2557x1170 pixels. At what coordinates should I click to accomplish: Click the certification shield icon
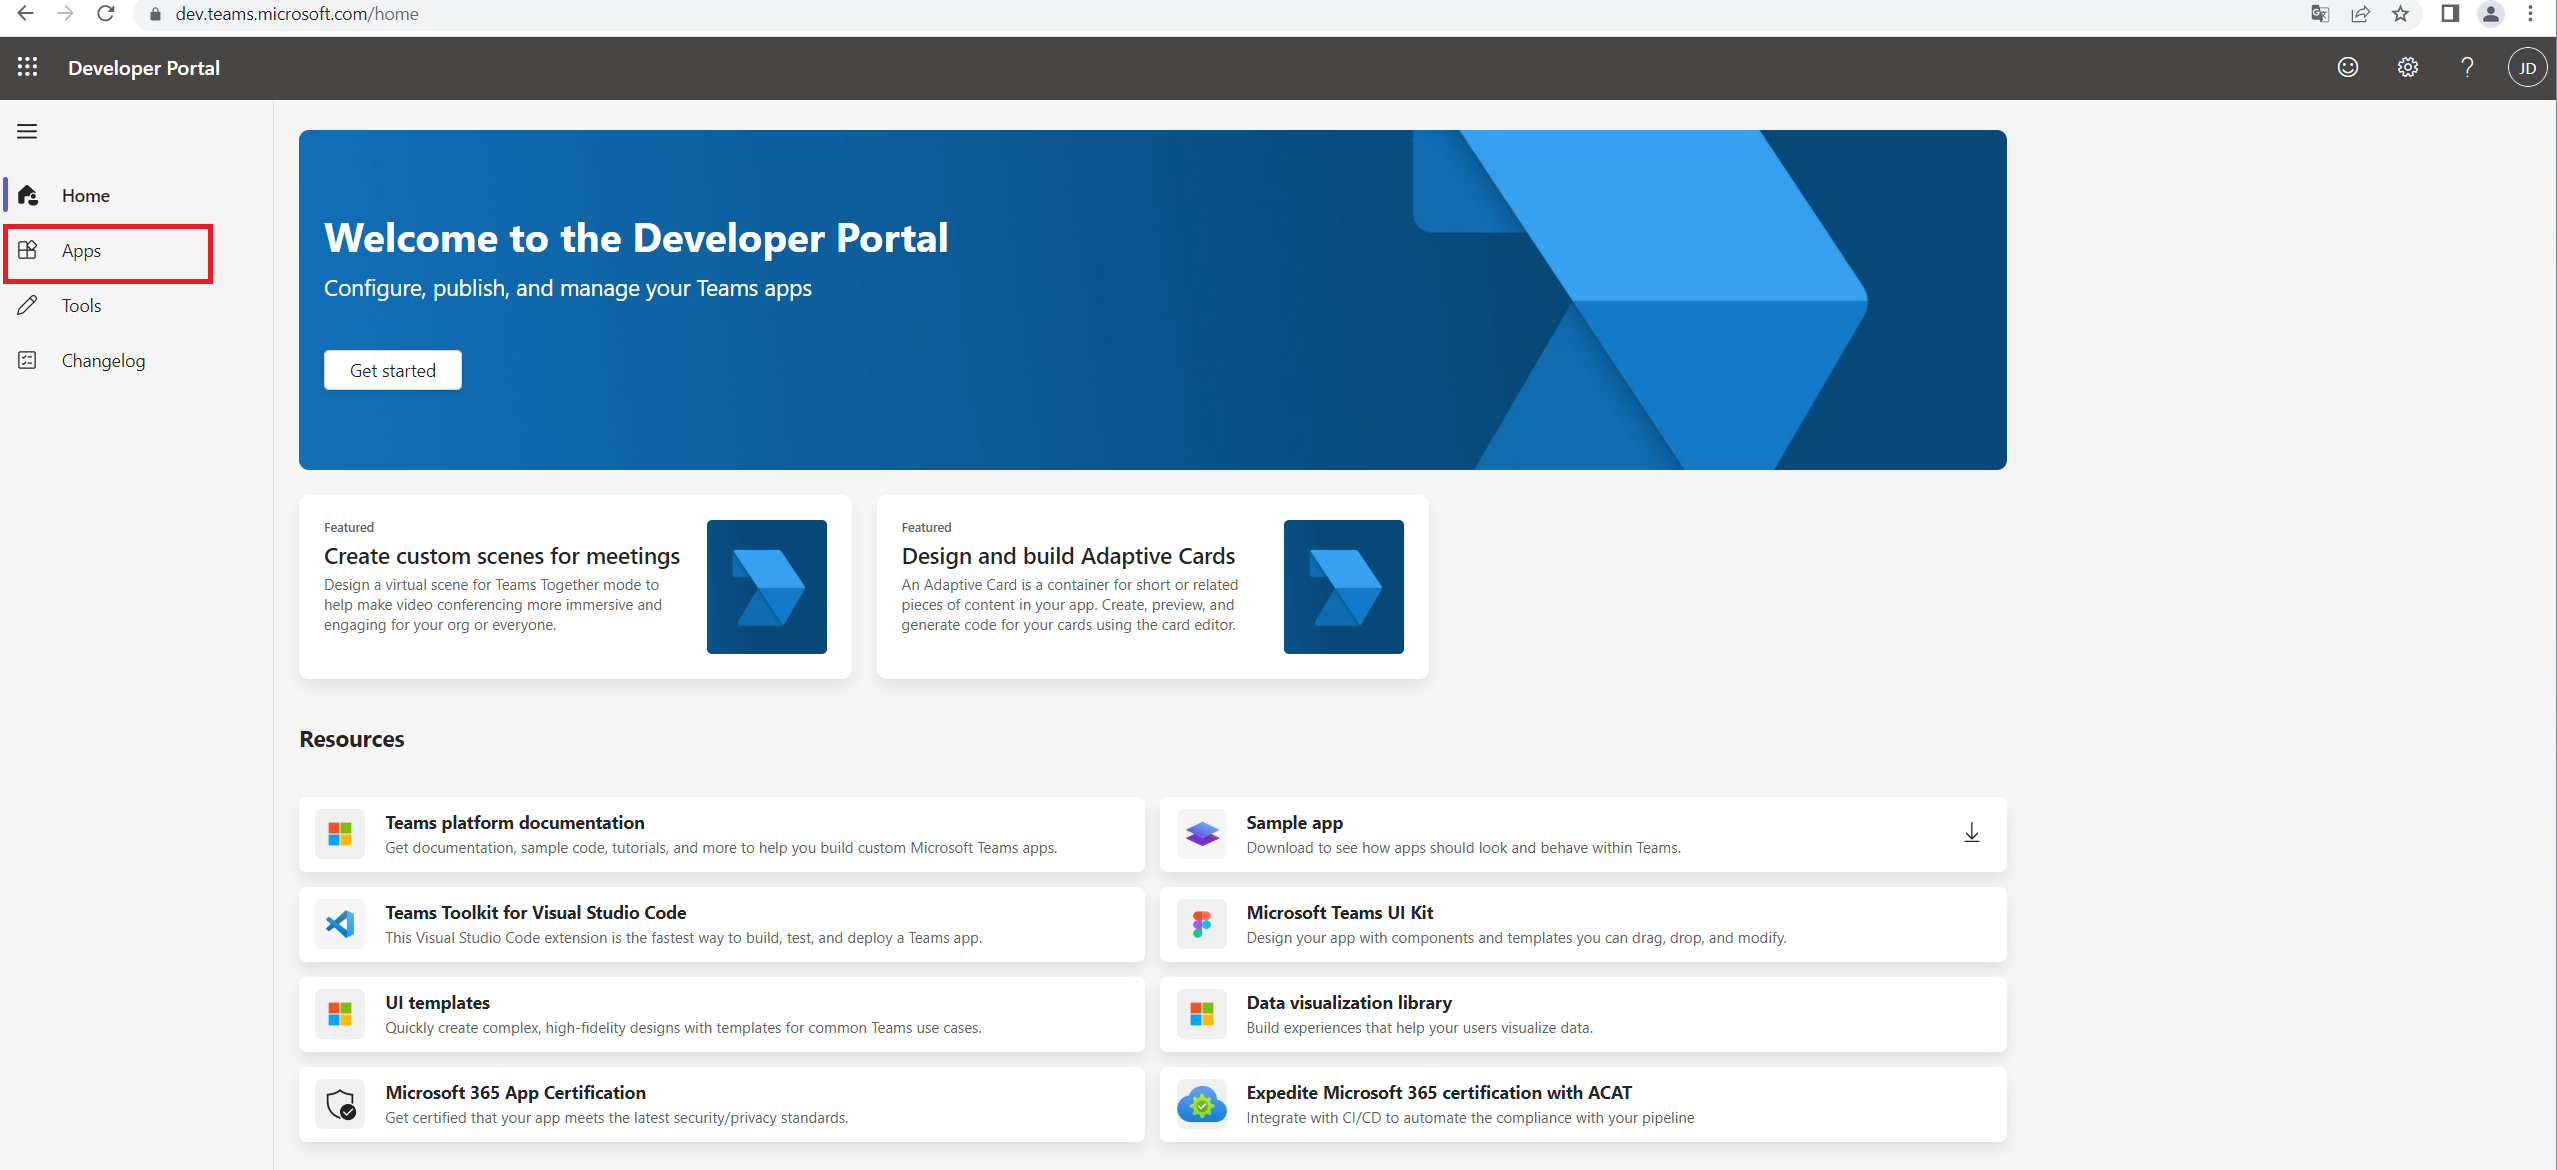[340, 1104]
